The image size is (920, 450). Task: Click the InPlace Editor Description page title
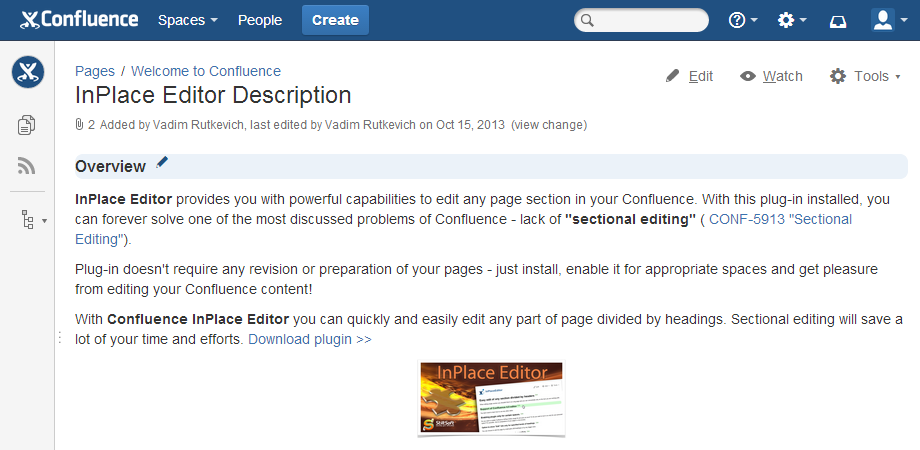pos(214,95)
